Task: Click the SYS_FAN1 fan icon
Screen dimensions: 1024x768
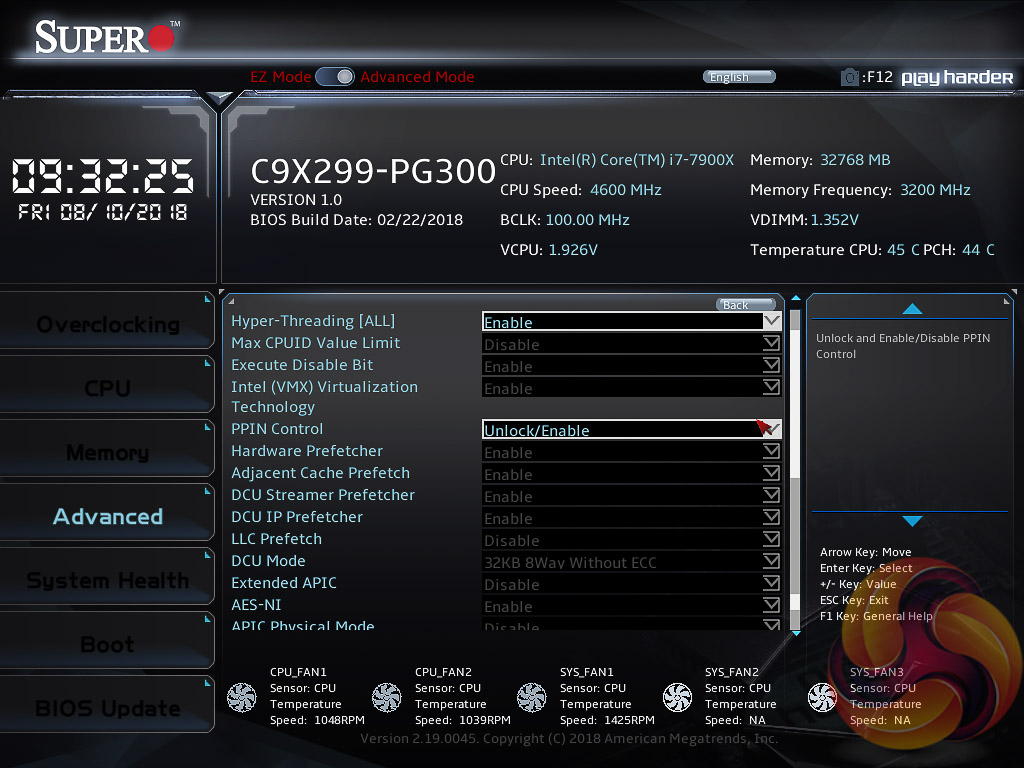Action: 532,697
